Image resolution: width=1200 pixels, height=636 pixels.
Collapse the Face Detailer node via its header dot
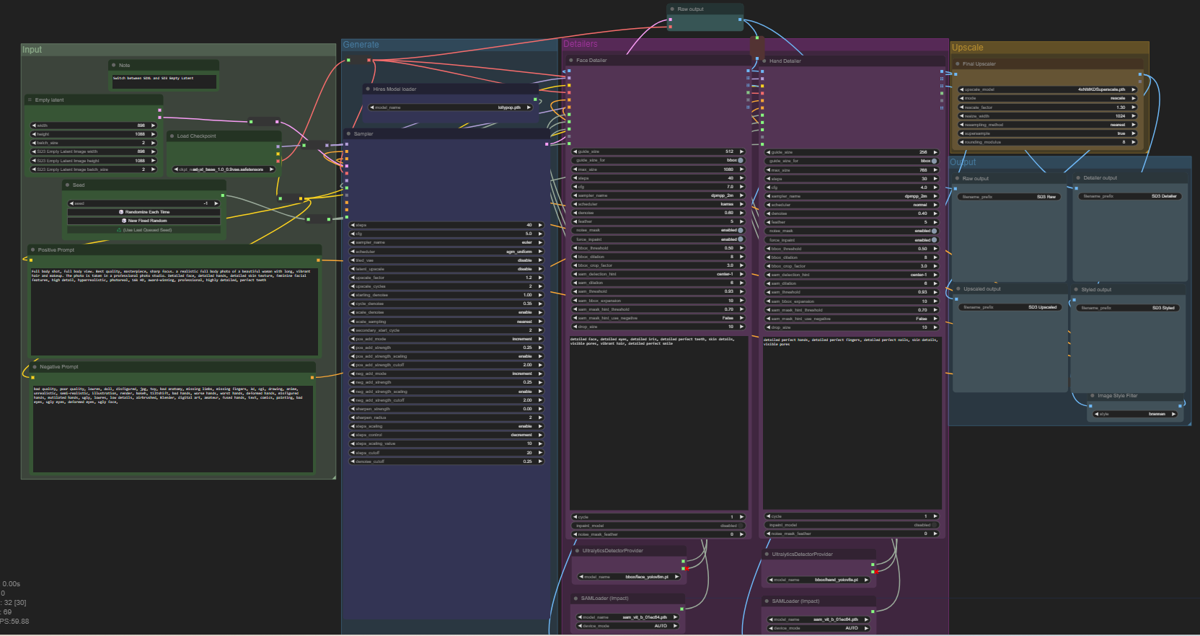point(570,60)
